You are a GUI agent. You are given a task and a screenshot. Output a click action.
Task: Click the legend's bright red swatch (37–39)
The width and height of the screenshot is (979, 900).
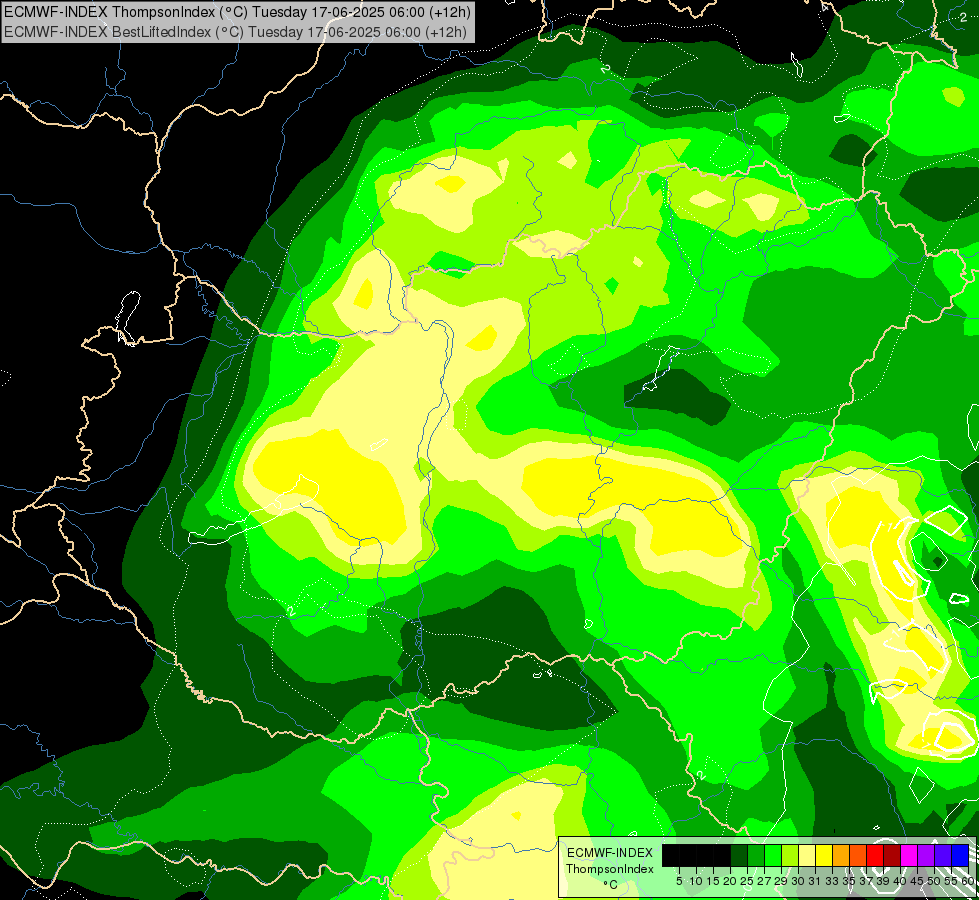(x=875, y=855)
